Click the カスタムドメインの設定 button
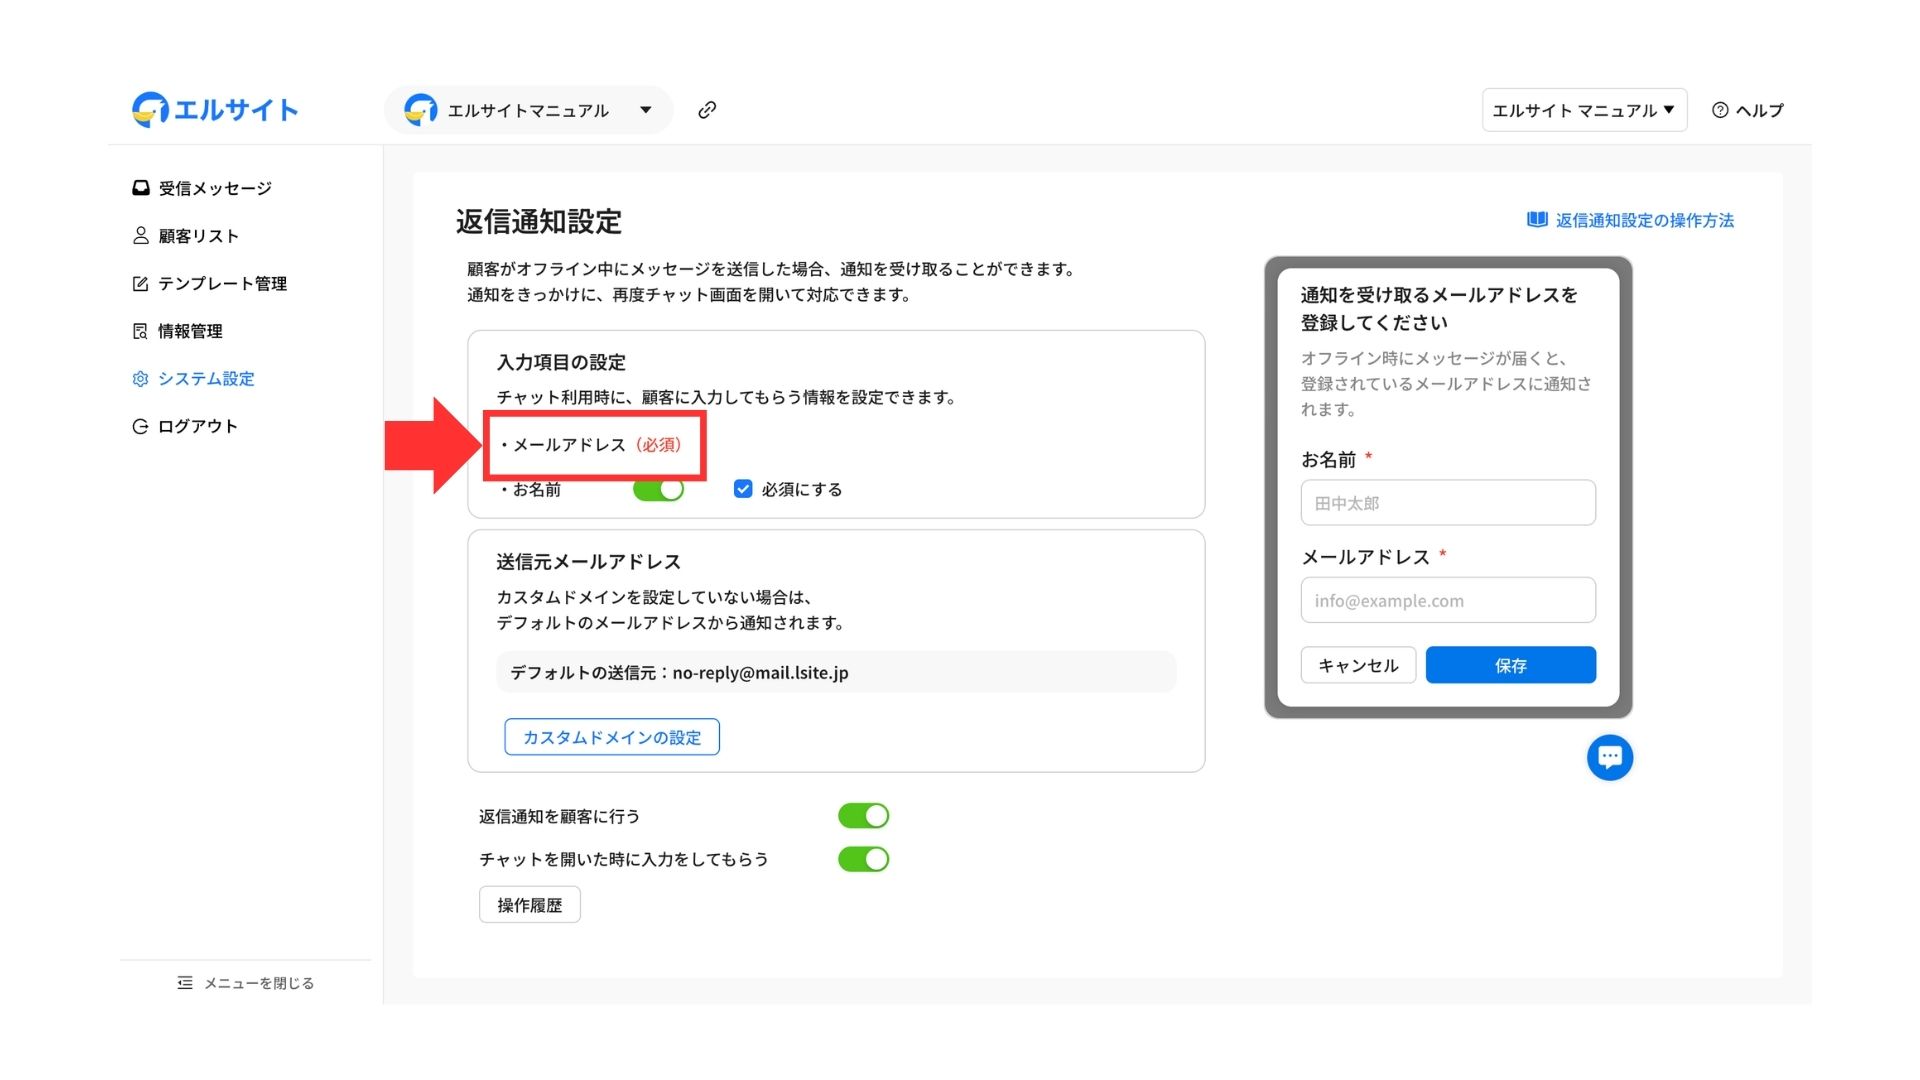 (611, 737)
